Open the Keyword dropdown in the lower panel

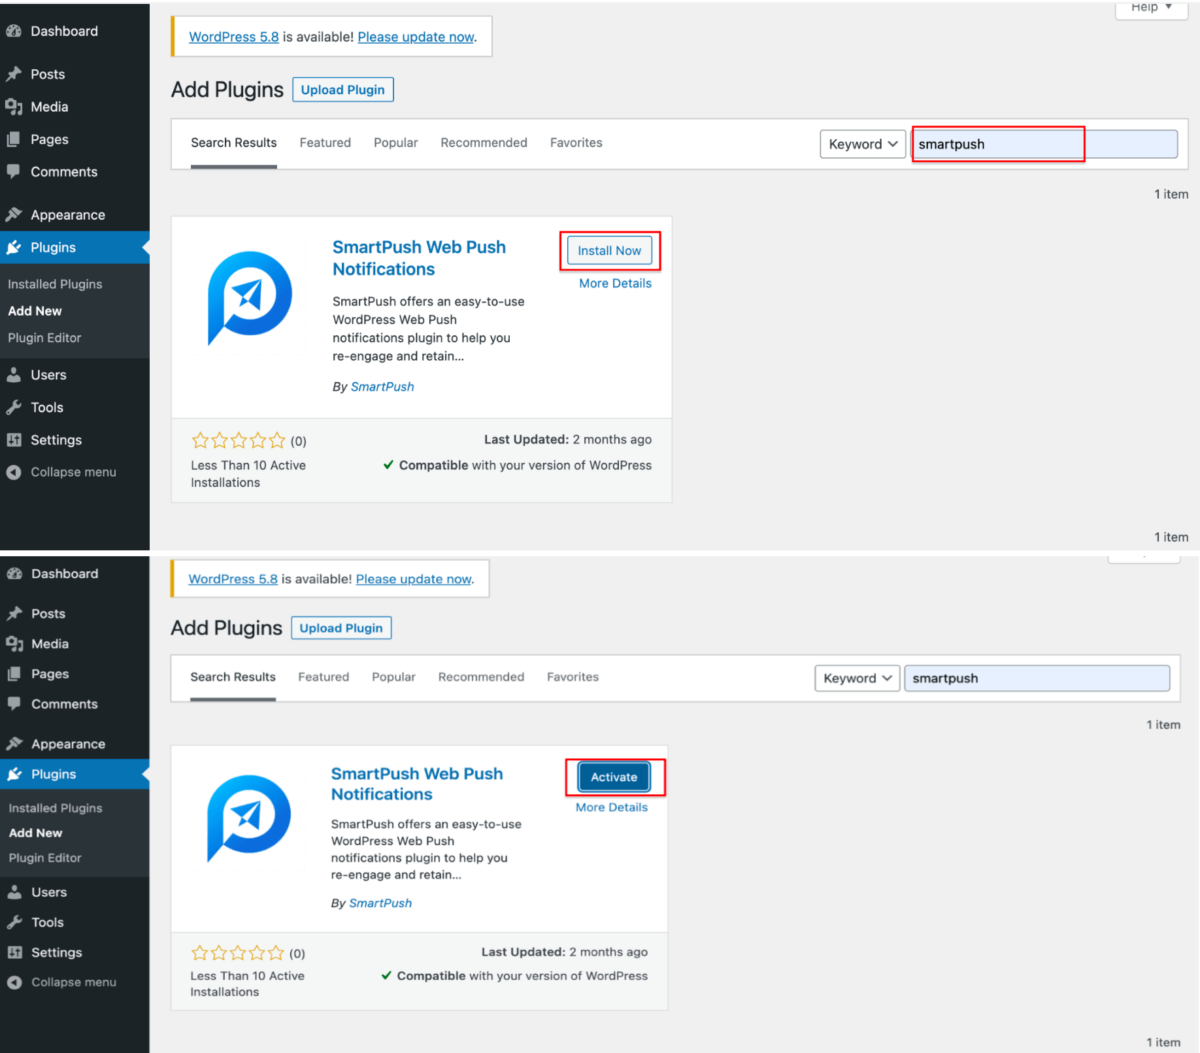coord(856,677)
